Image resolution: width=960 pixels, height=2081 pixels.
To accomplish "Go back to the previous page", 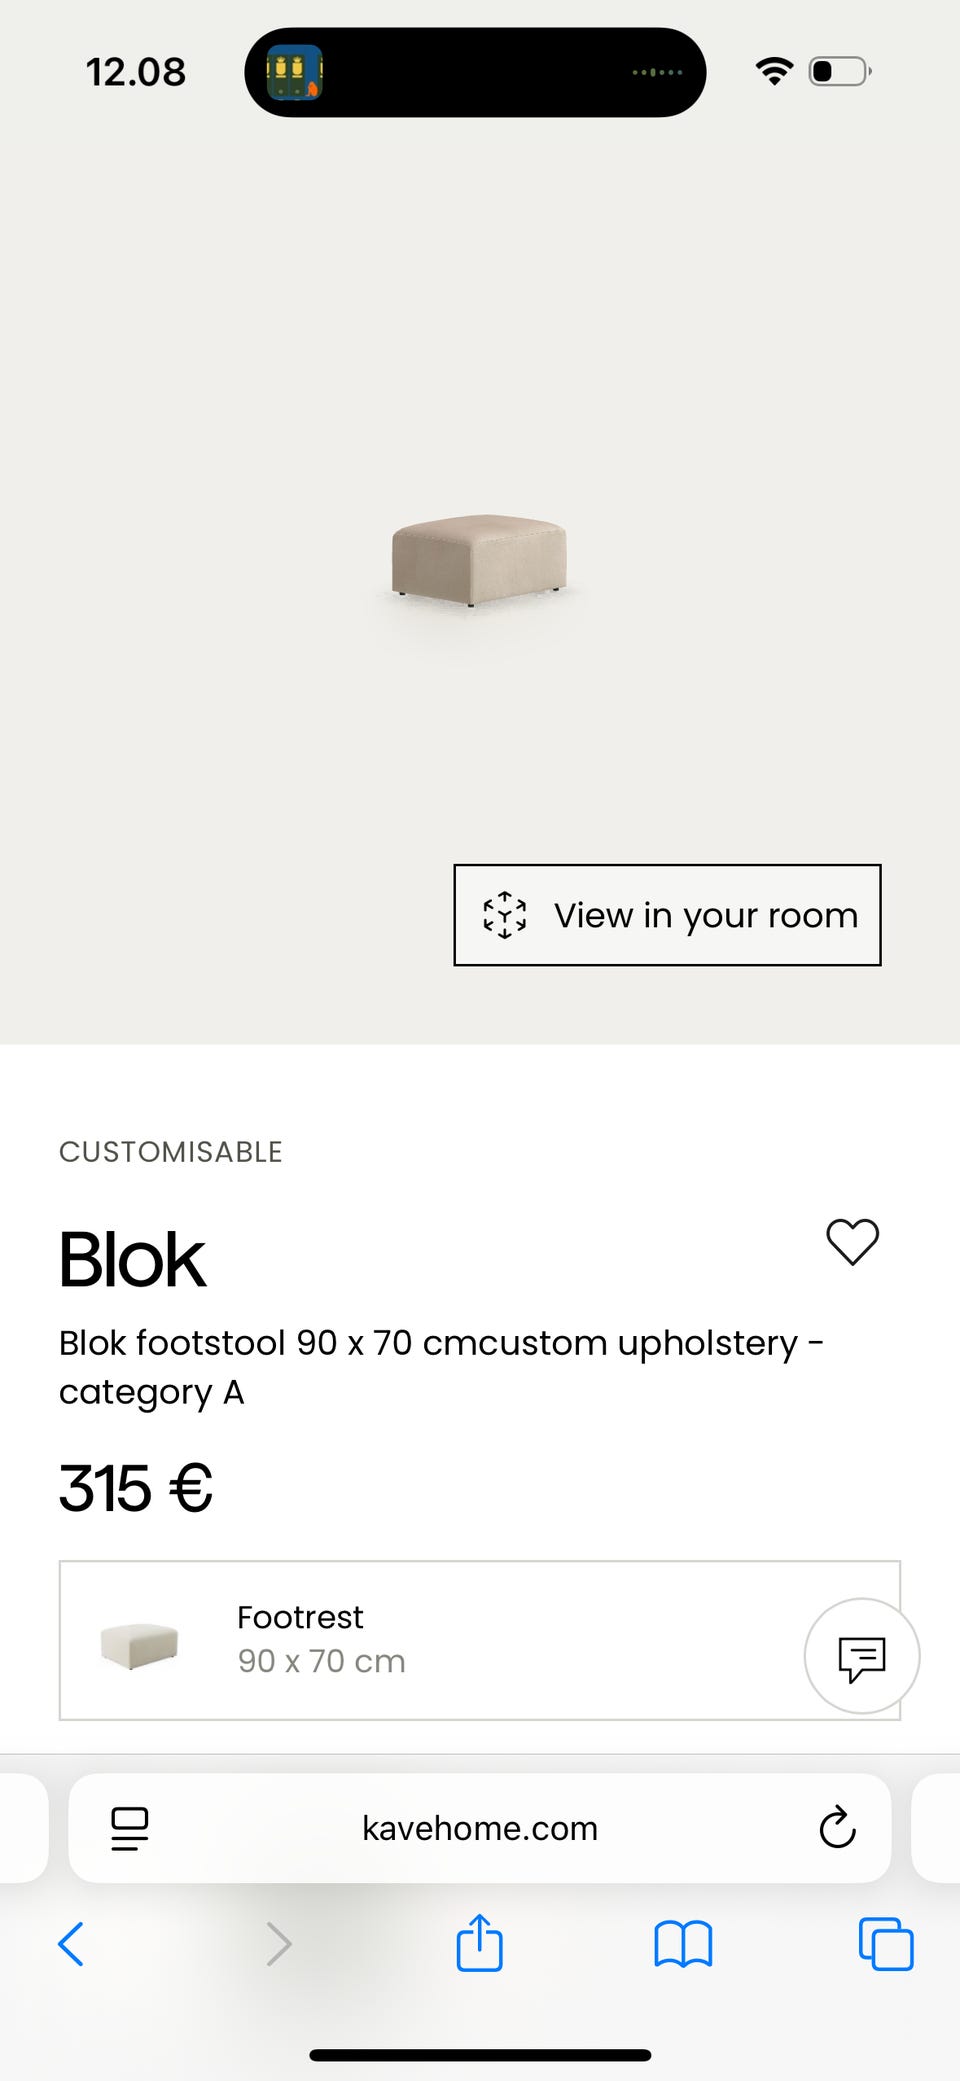I will pos(71,1944).
